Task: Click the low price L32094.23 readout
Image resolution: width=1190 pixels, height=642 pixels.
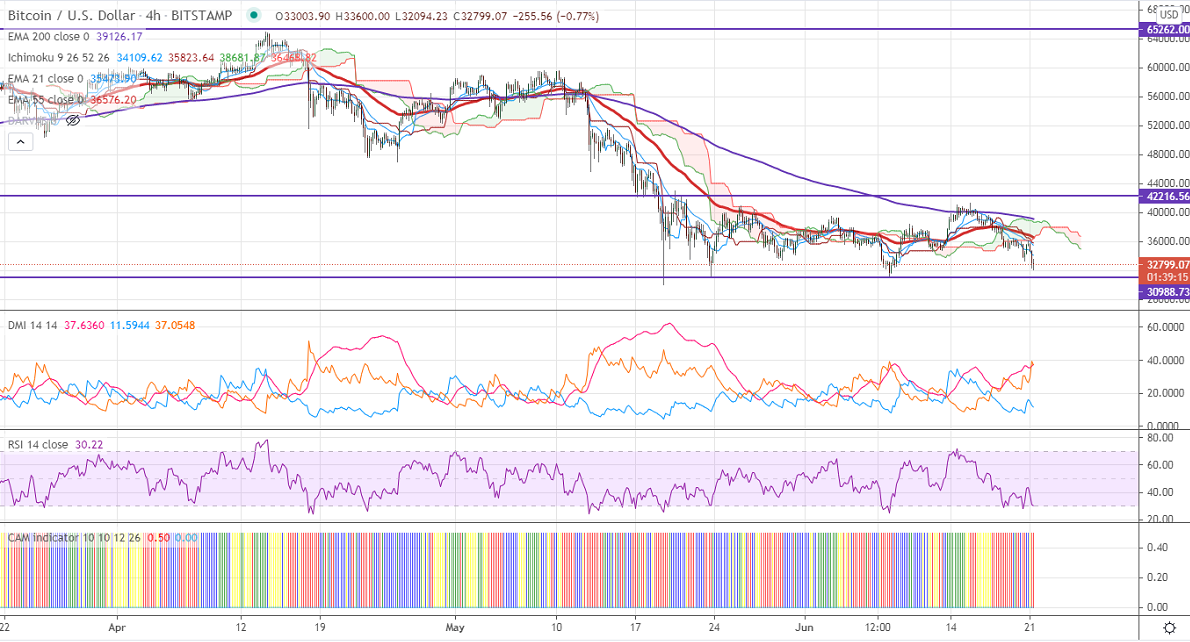Action: pyautogui.click(x=421, y=16)
